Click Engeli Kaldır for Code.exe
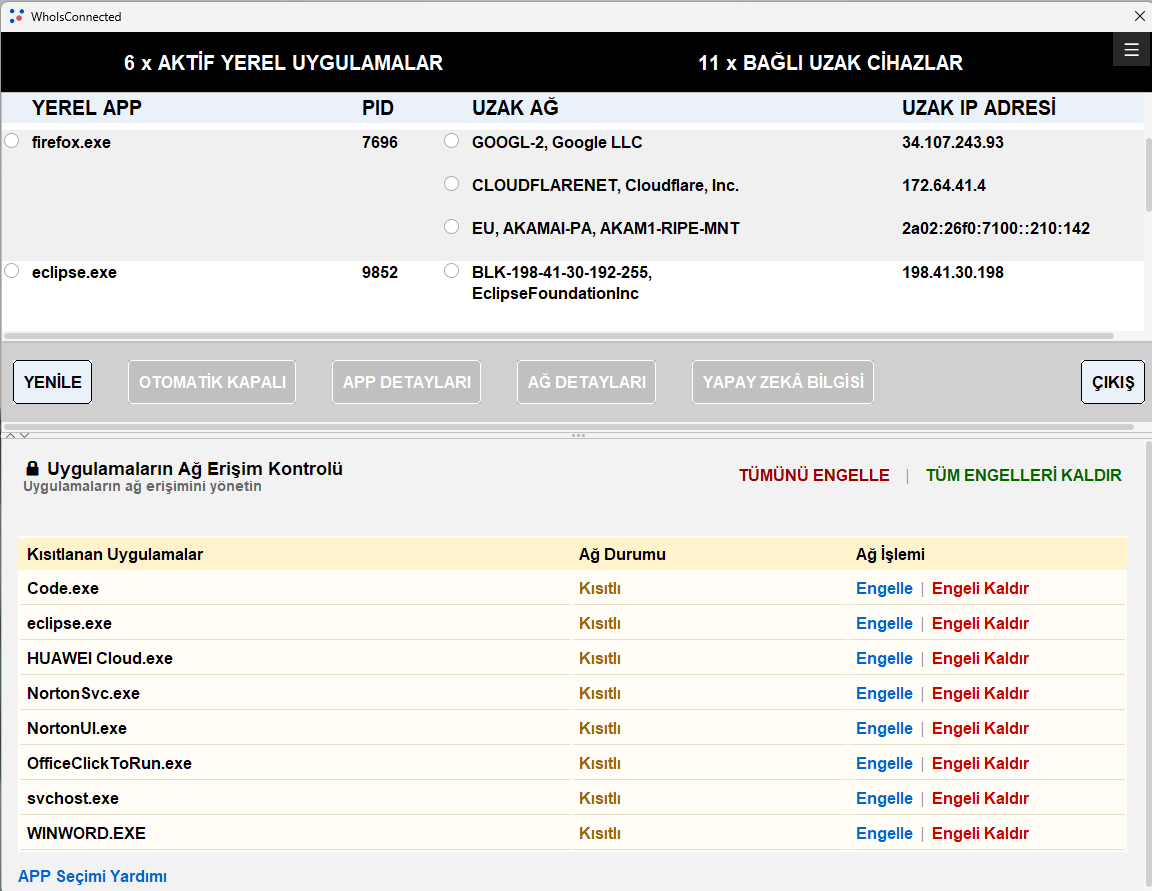The image size is (1152, 891). 980,588
